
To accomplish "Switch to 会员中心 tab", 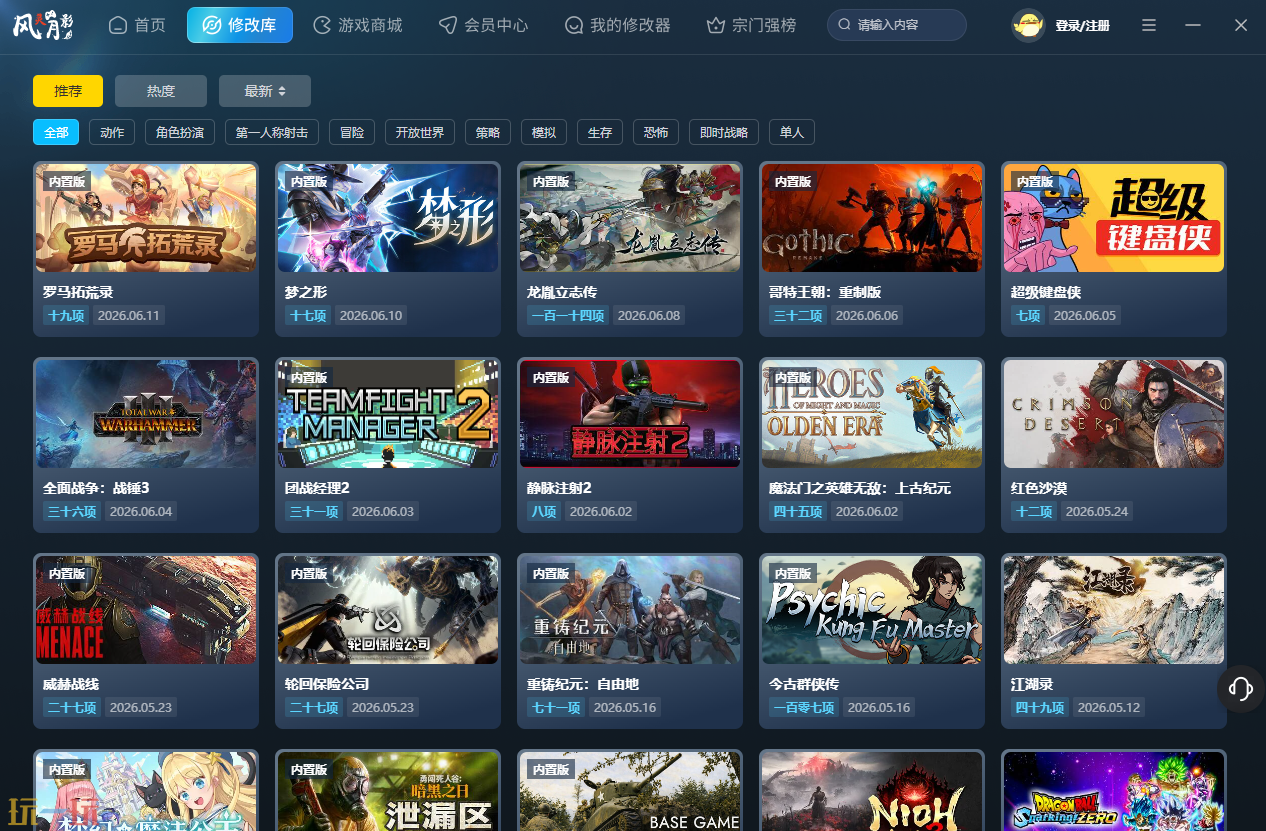I will pos(483,25).
